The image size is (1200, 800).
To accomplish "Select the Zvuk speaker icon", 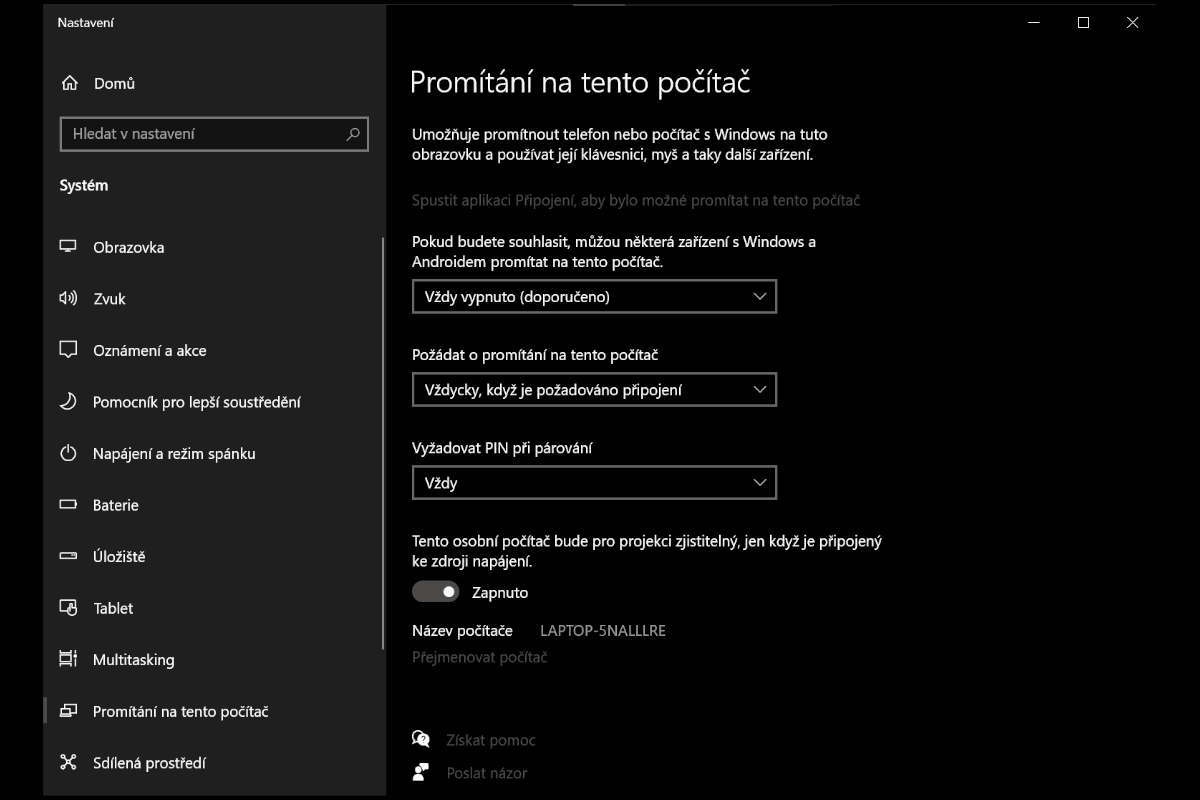I will point(68,298).
